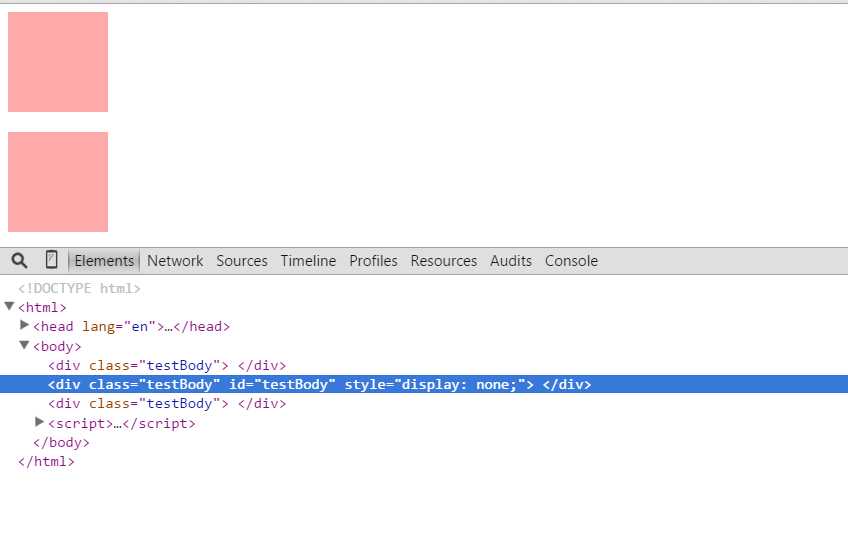The width and height of the screenshot is (848, 541).
Task: Click the upper pink square on page
Action: (x=58, y=62)
